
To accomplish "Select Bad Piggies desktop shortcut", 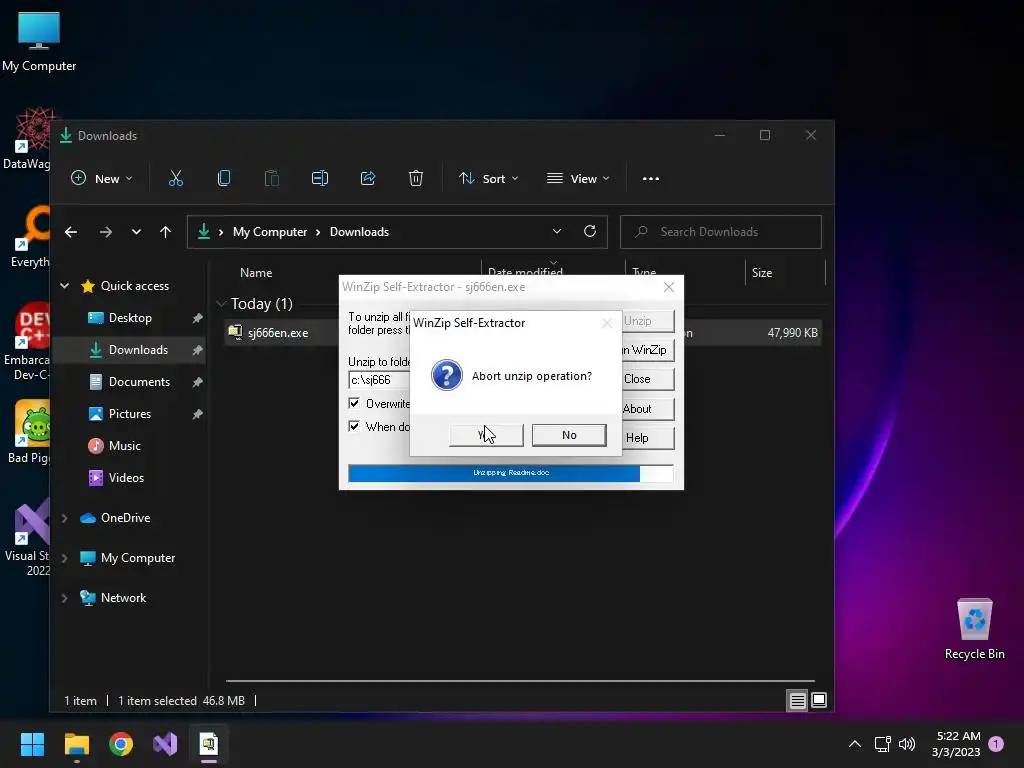I will (x=27, y=432).
